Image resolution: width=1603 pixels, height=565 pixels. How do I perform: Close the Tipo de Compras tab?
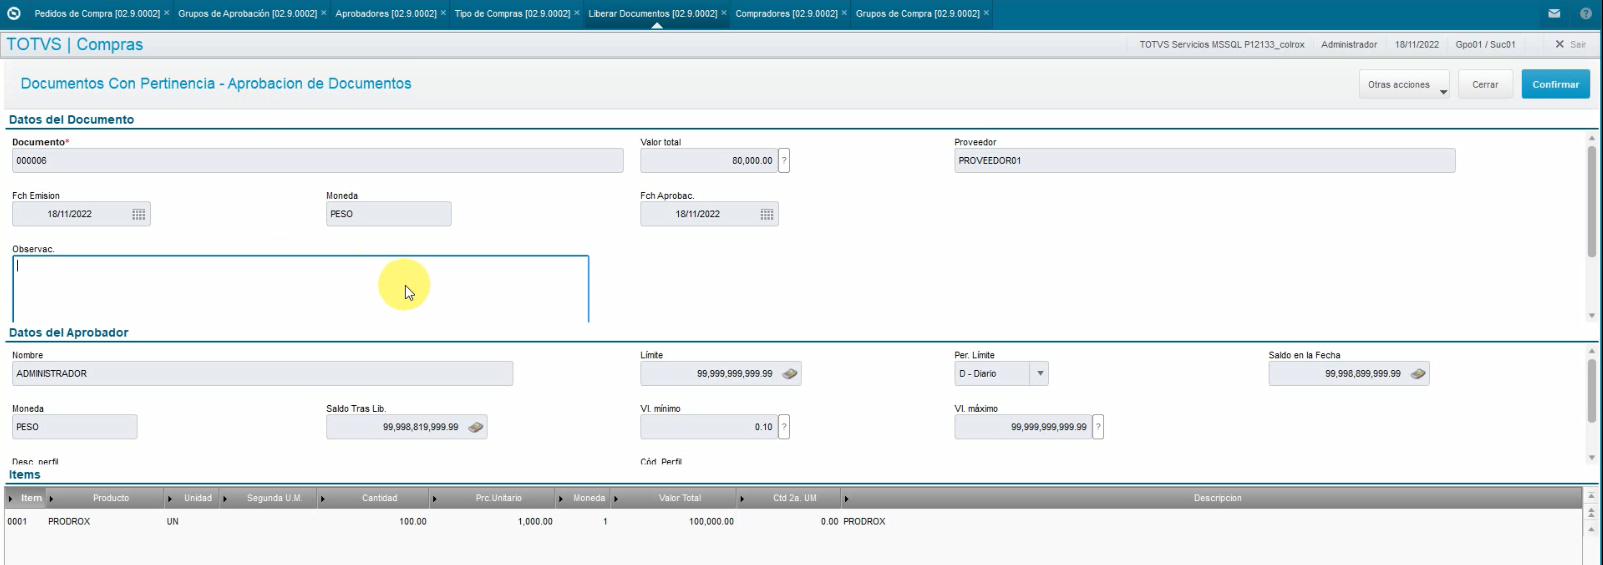coord(577,13)
